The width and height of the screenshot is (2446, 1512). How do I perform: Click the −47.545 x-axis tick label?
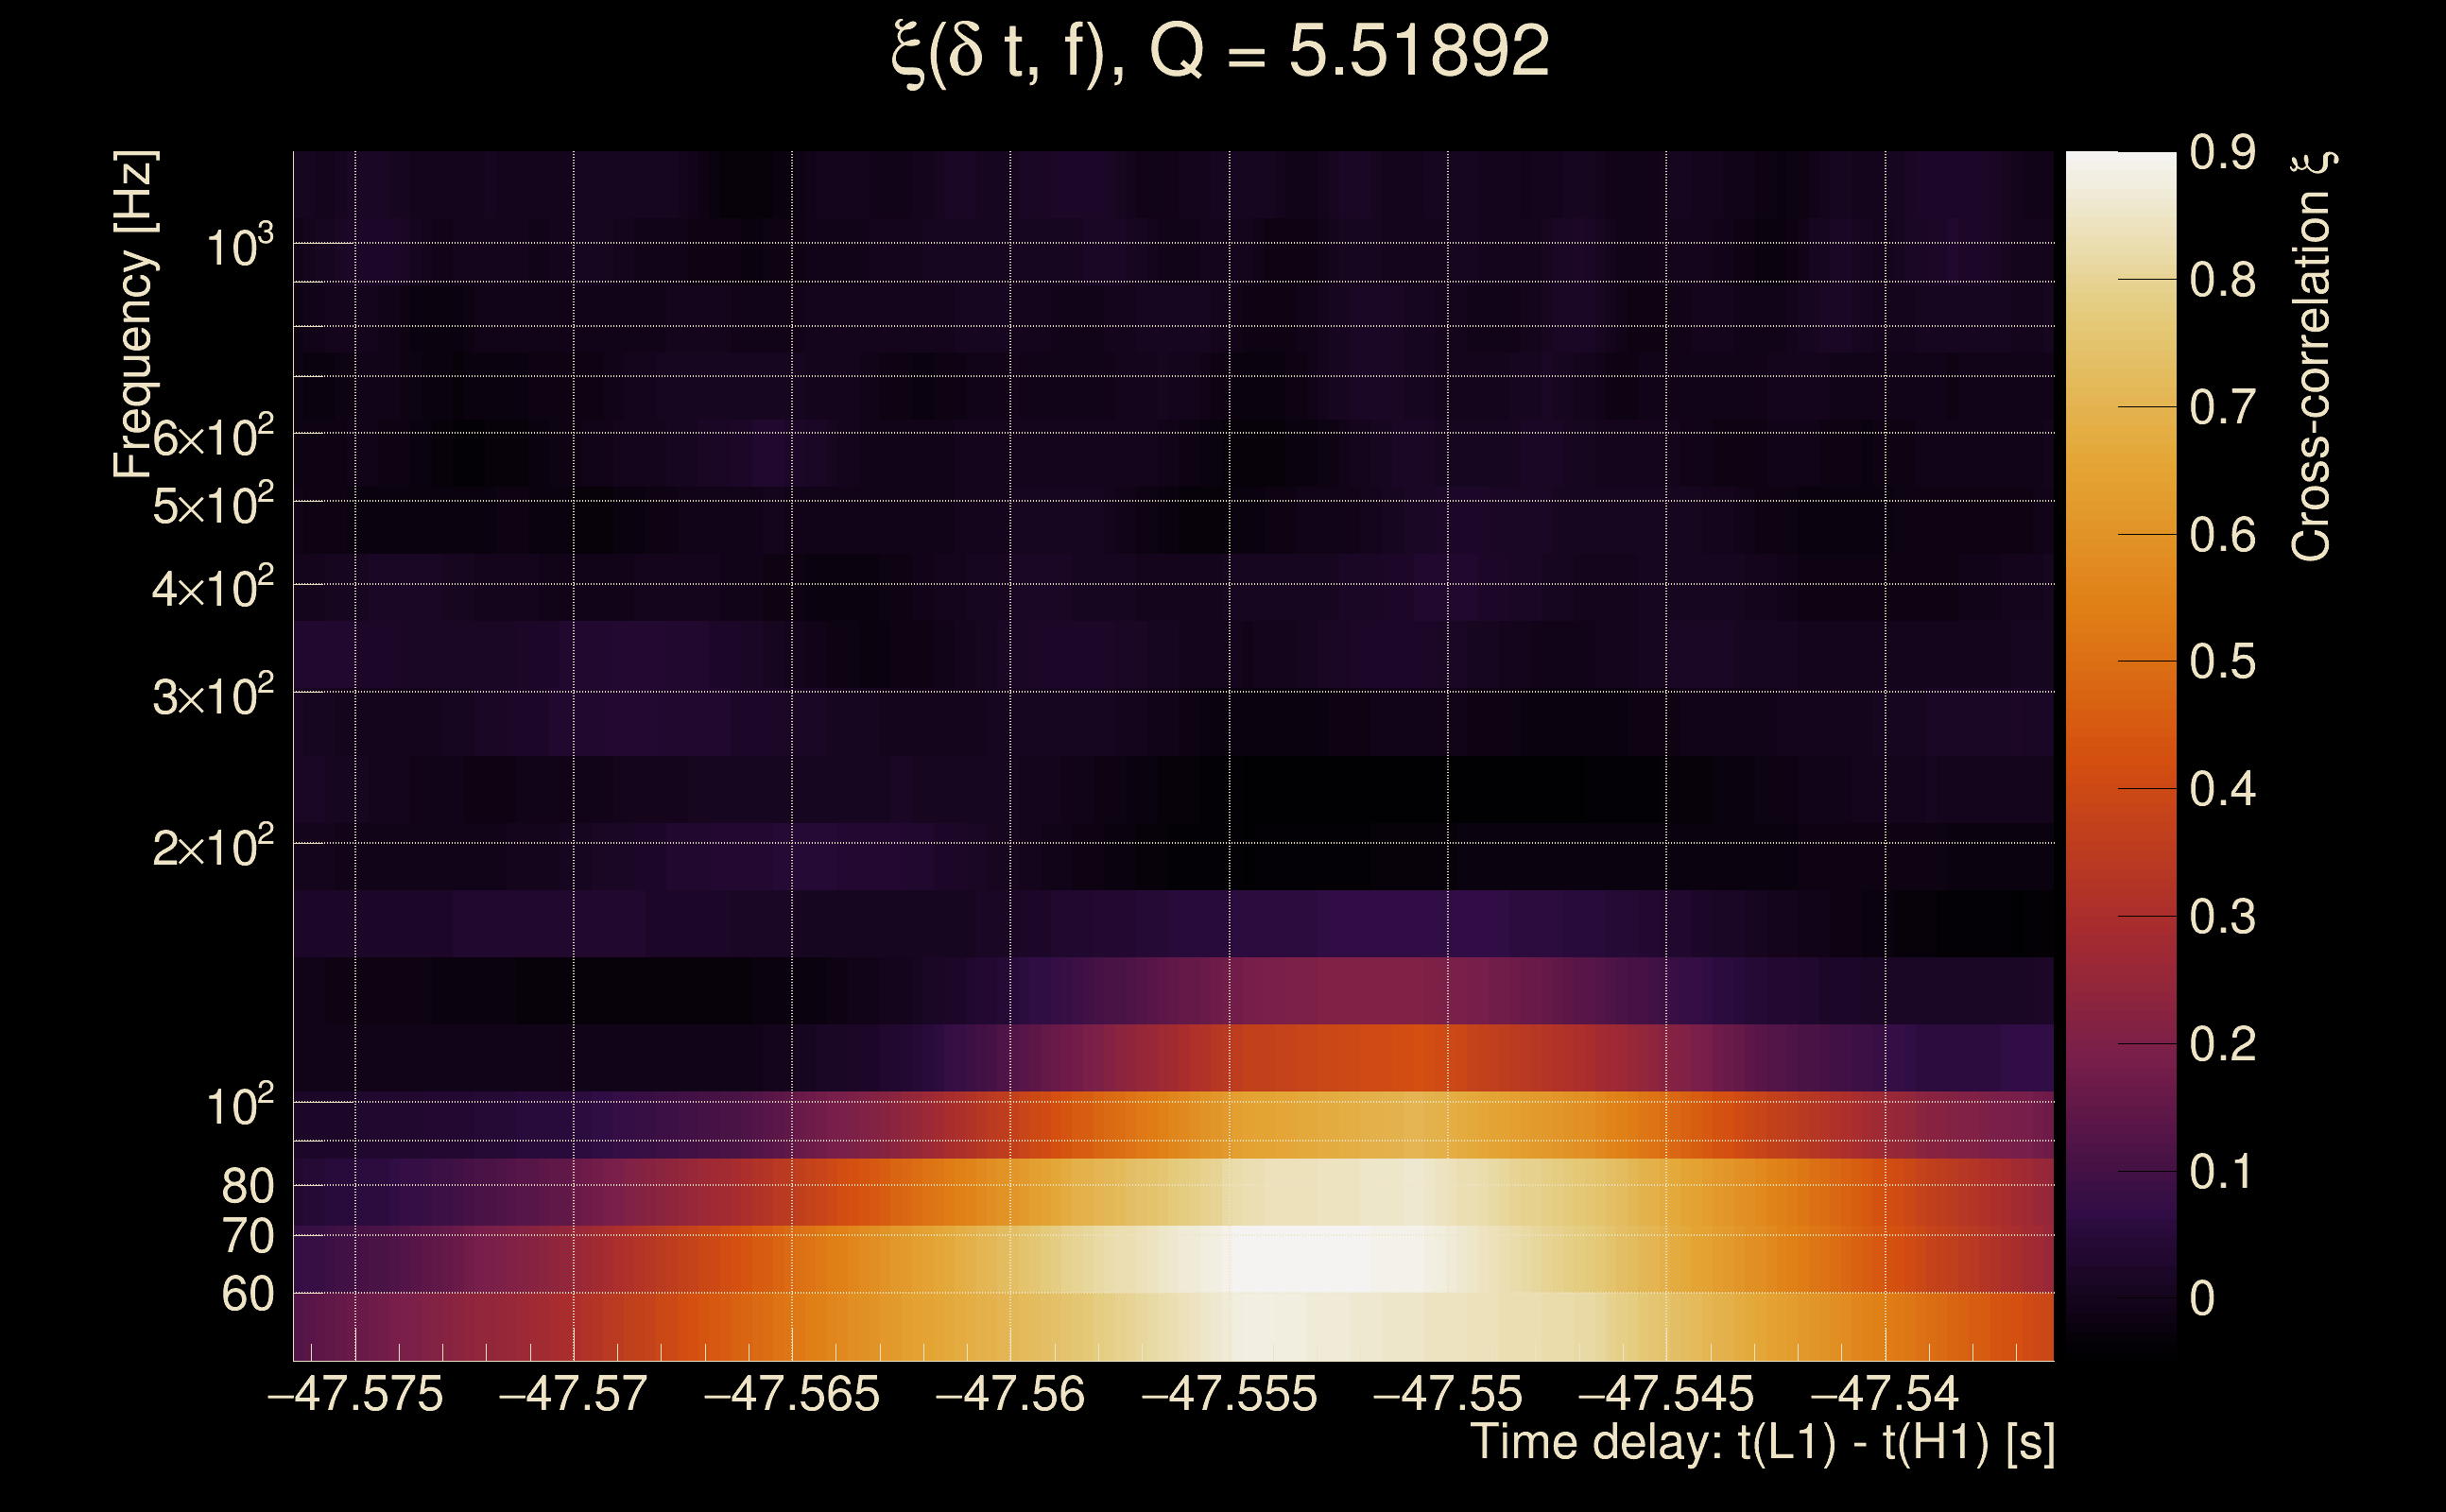[1666, 1394]
